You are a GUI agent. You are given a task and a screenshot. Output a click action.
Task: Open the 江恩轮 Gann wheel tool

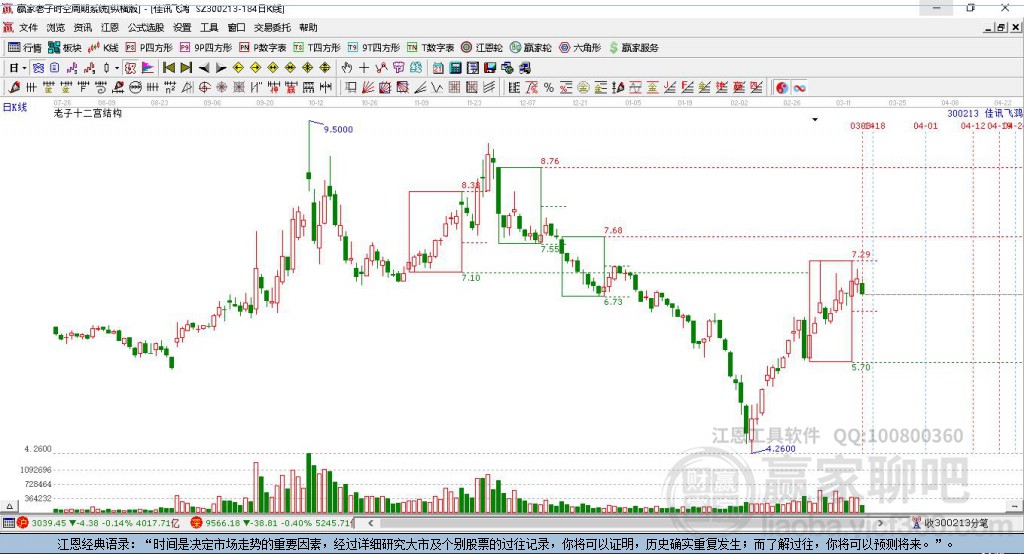482,48
